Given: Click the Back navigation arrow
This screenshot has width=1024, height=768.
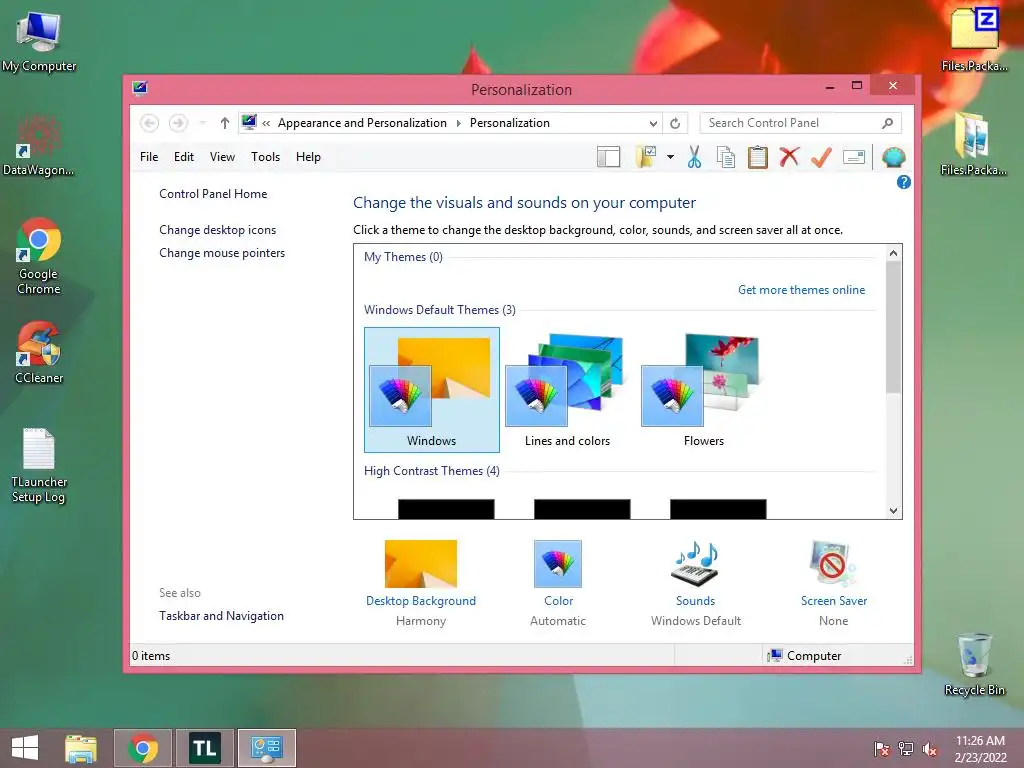Looking at the screenshot, I should tap(150, 123).
